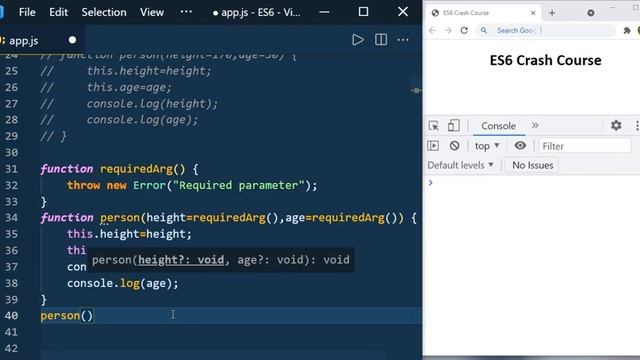
Task: Close the ES6 Crash Course browser tab
Action: 533,13
